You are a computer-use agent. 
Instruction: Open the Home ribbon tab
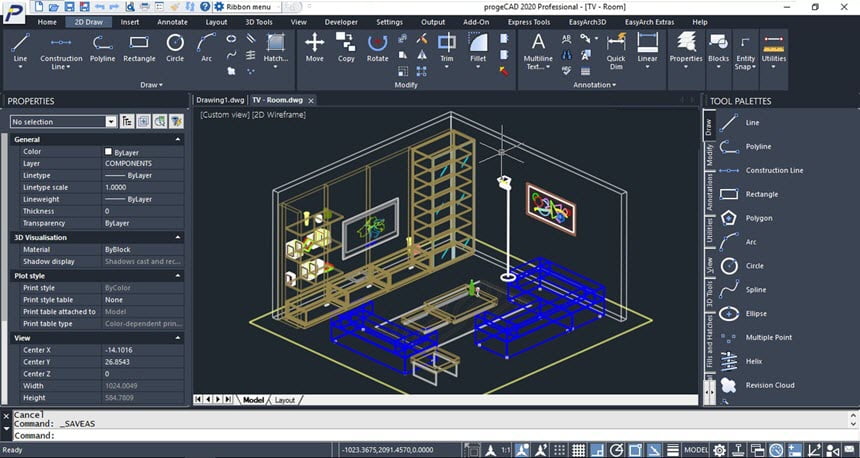[x=47, y=22]
